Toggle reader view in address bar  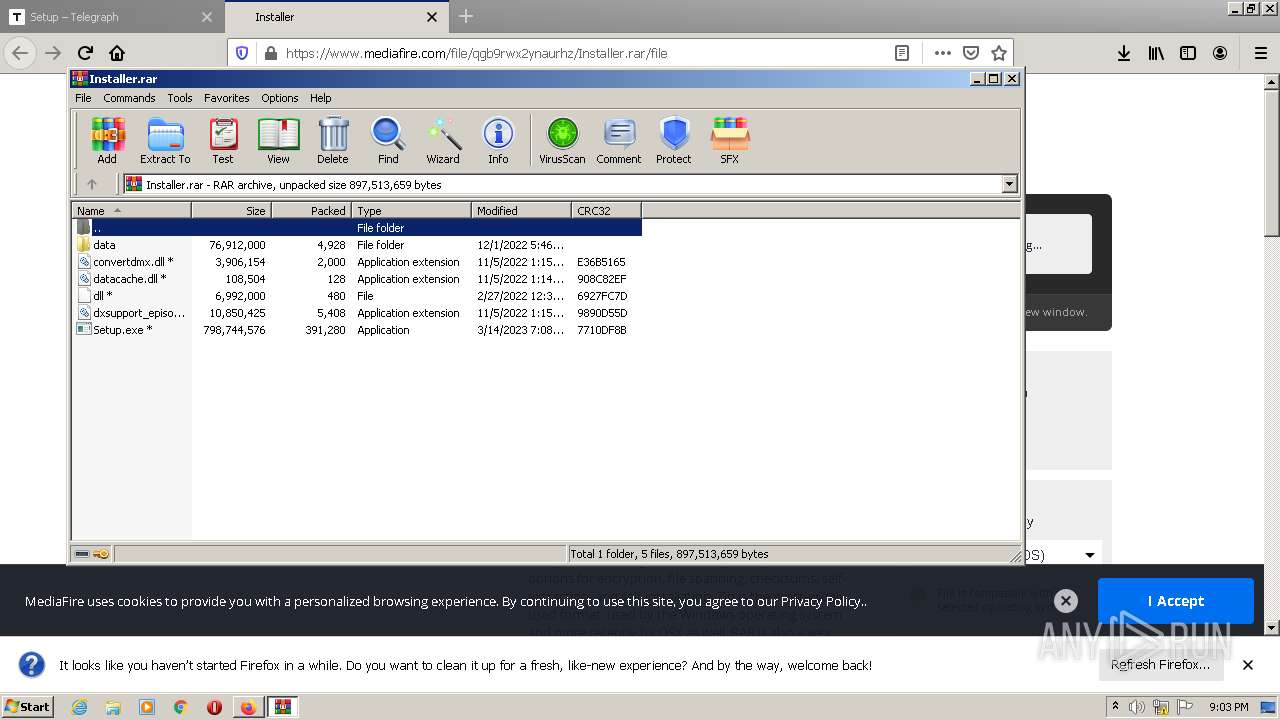click(x=901, y=53)
